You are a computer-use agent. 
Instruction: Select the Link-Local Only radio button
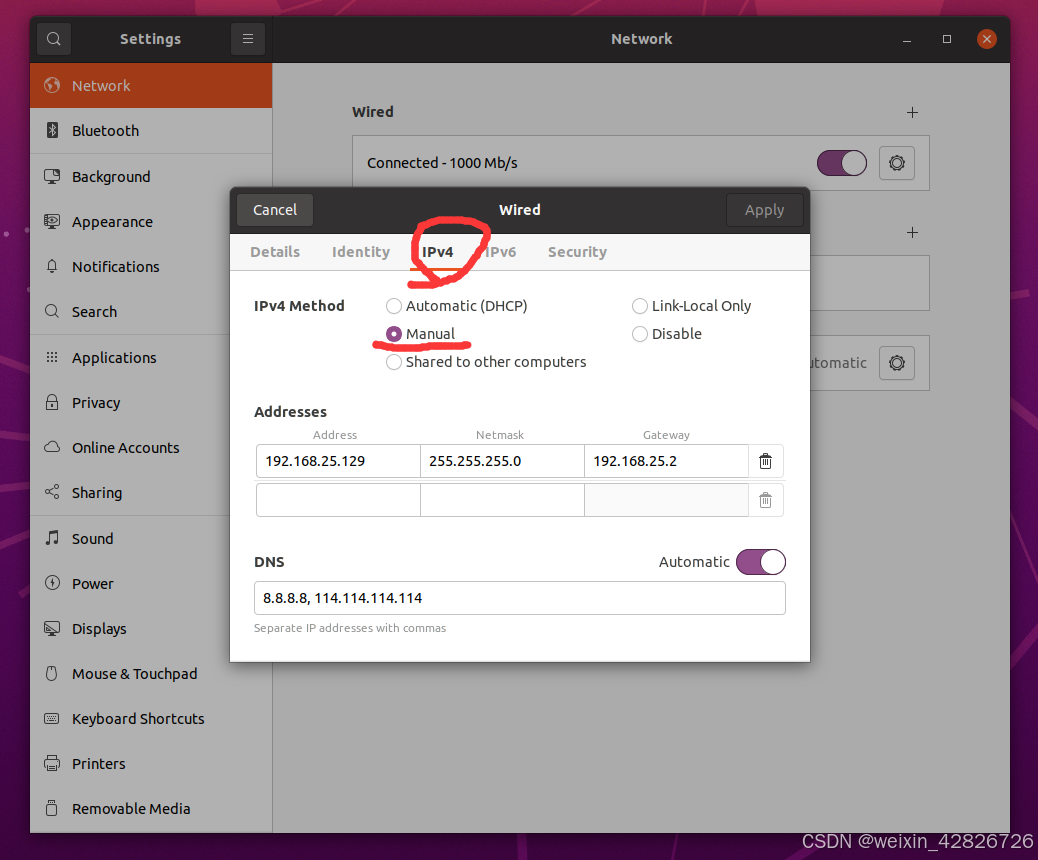pyautogui.click(x=639, y=306)
